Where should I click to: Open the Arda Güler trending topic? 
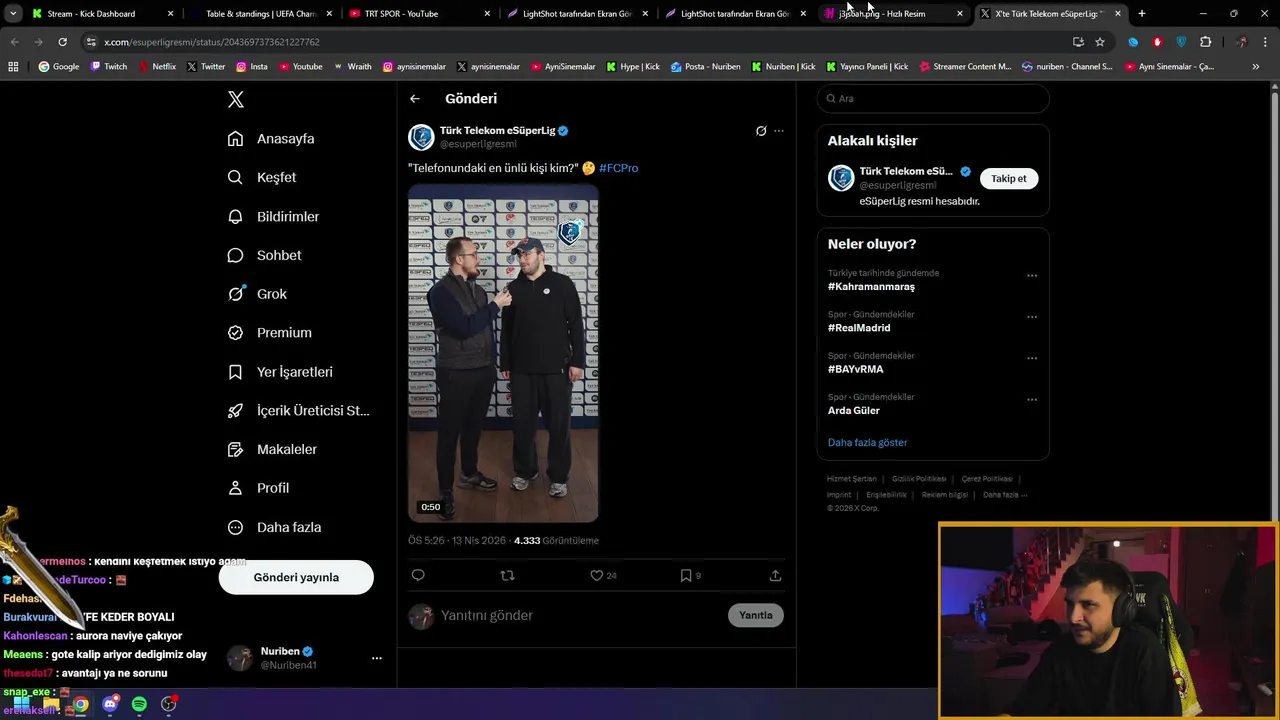click(854, 411)
